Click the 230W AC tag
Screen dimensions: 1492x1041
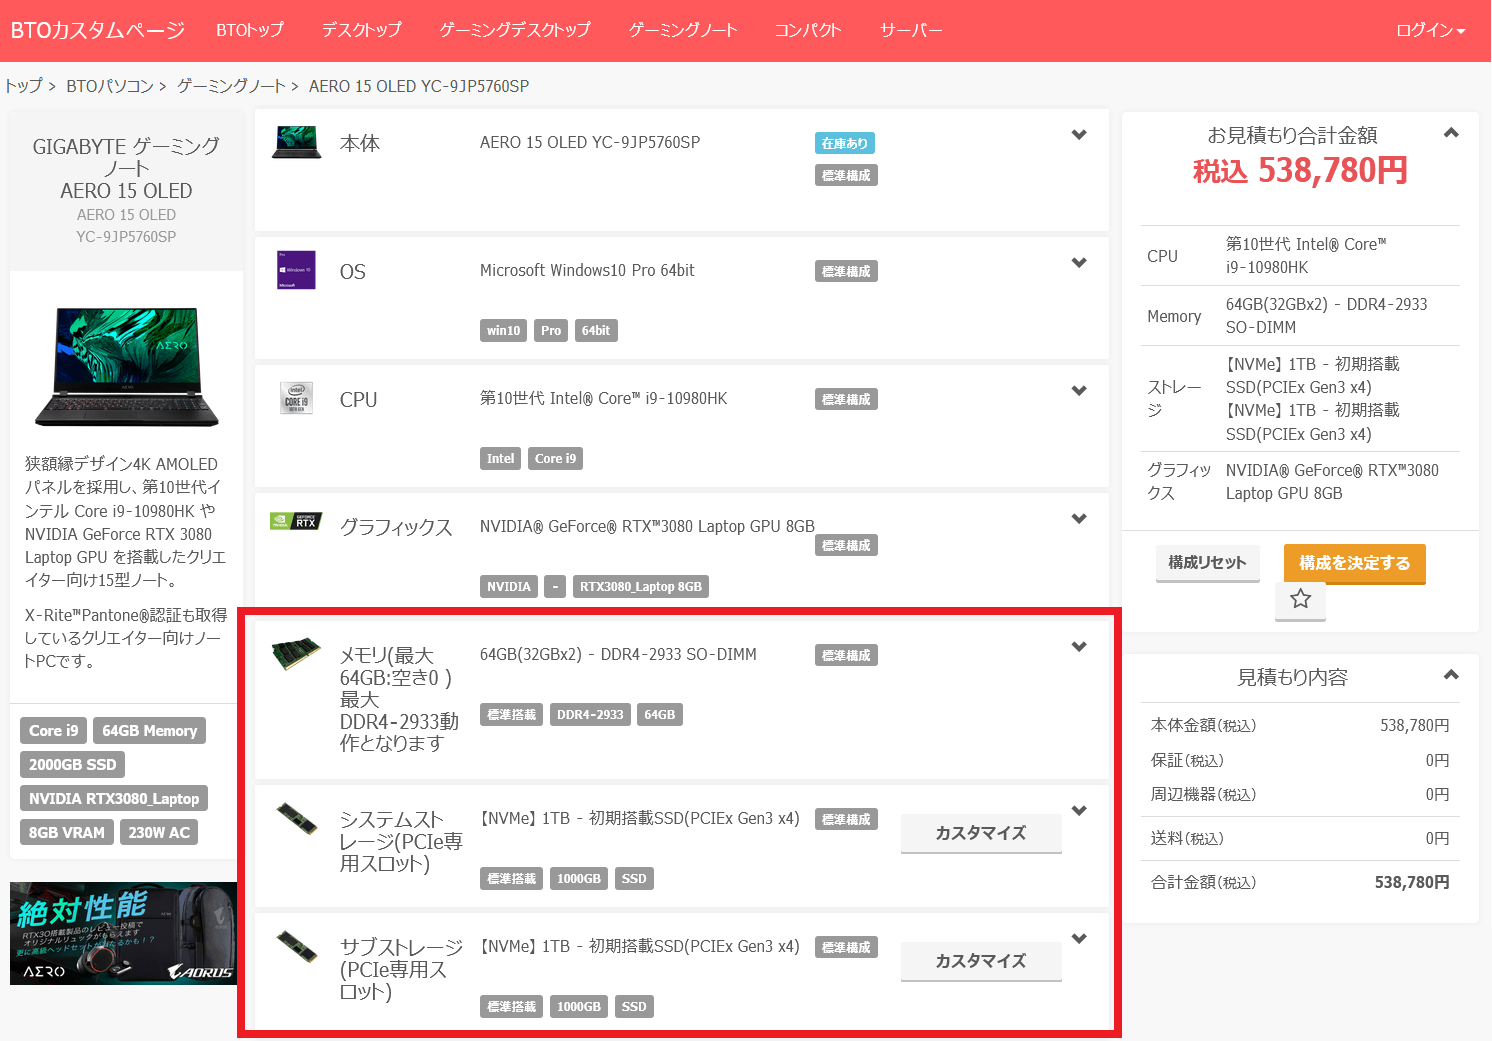click(x=159, y=833)
